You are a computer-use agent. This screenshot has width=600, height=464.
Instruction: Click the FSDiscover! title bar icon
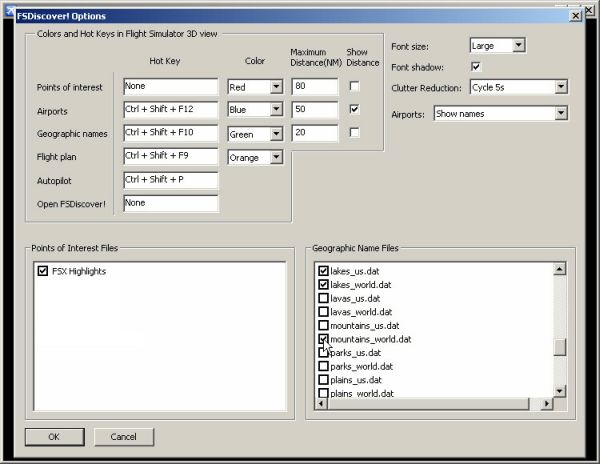[9, 16]
